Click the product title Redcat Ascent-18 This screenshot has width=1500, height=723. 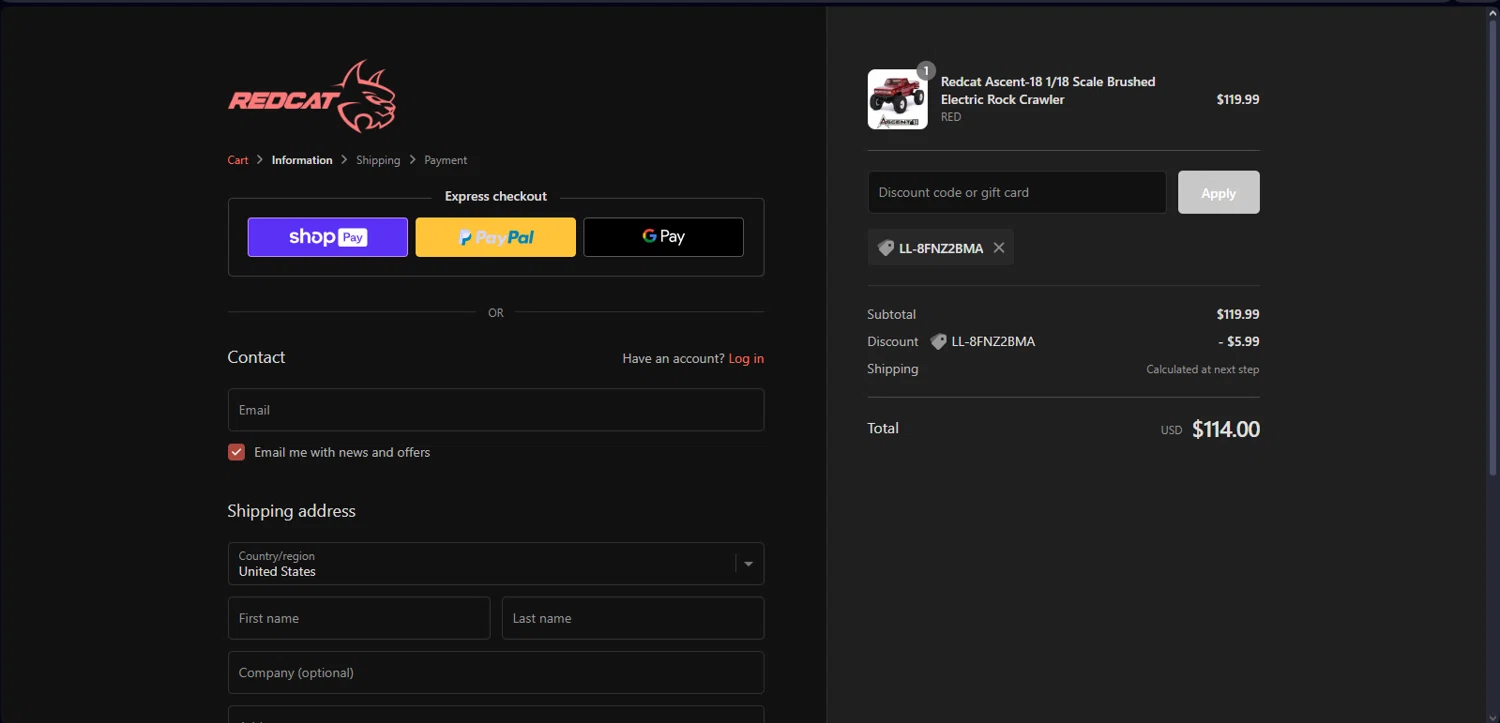1048,90
